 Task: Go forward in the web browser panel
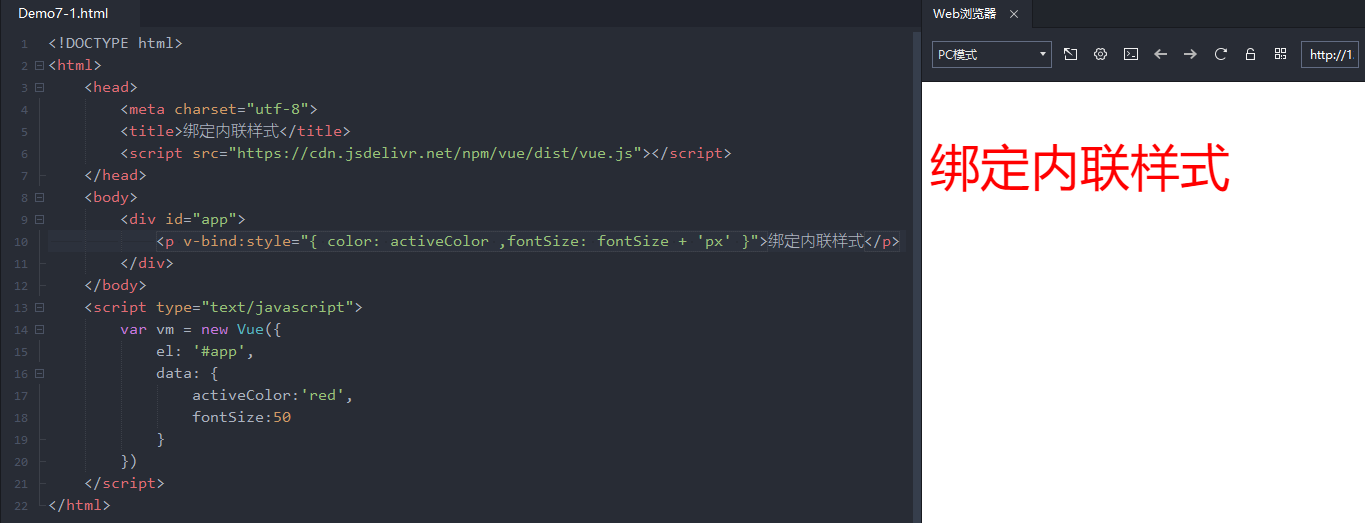1190,54
